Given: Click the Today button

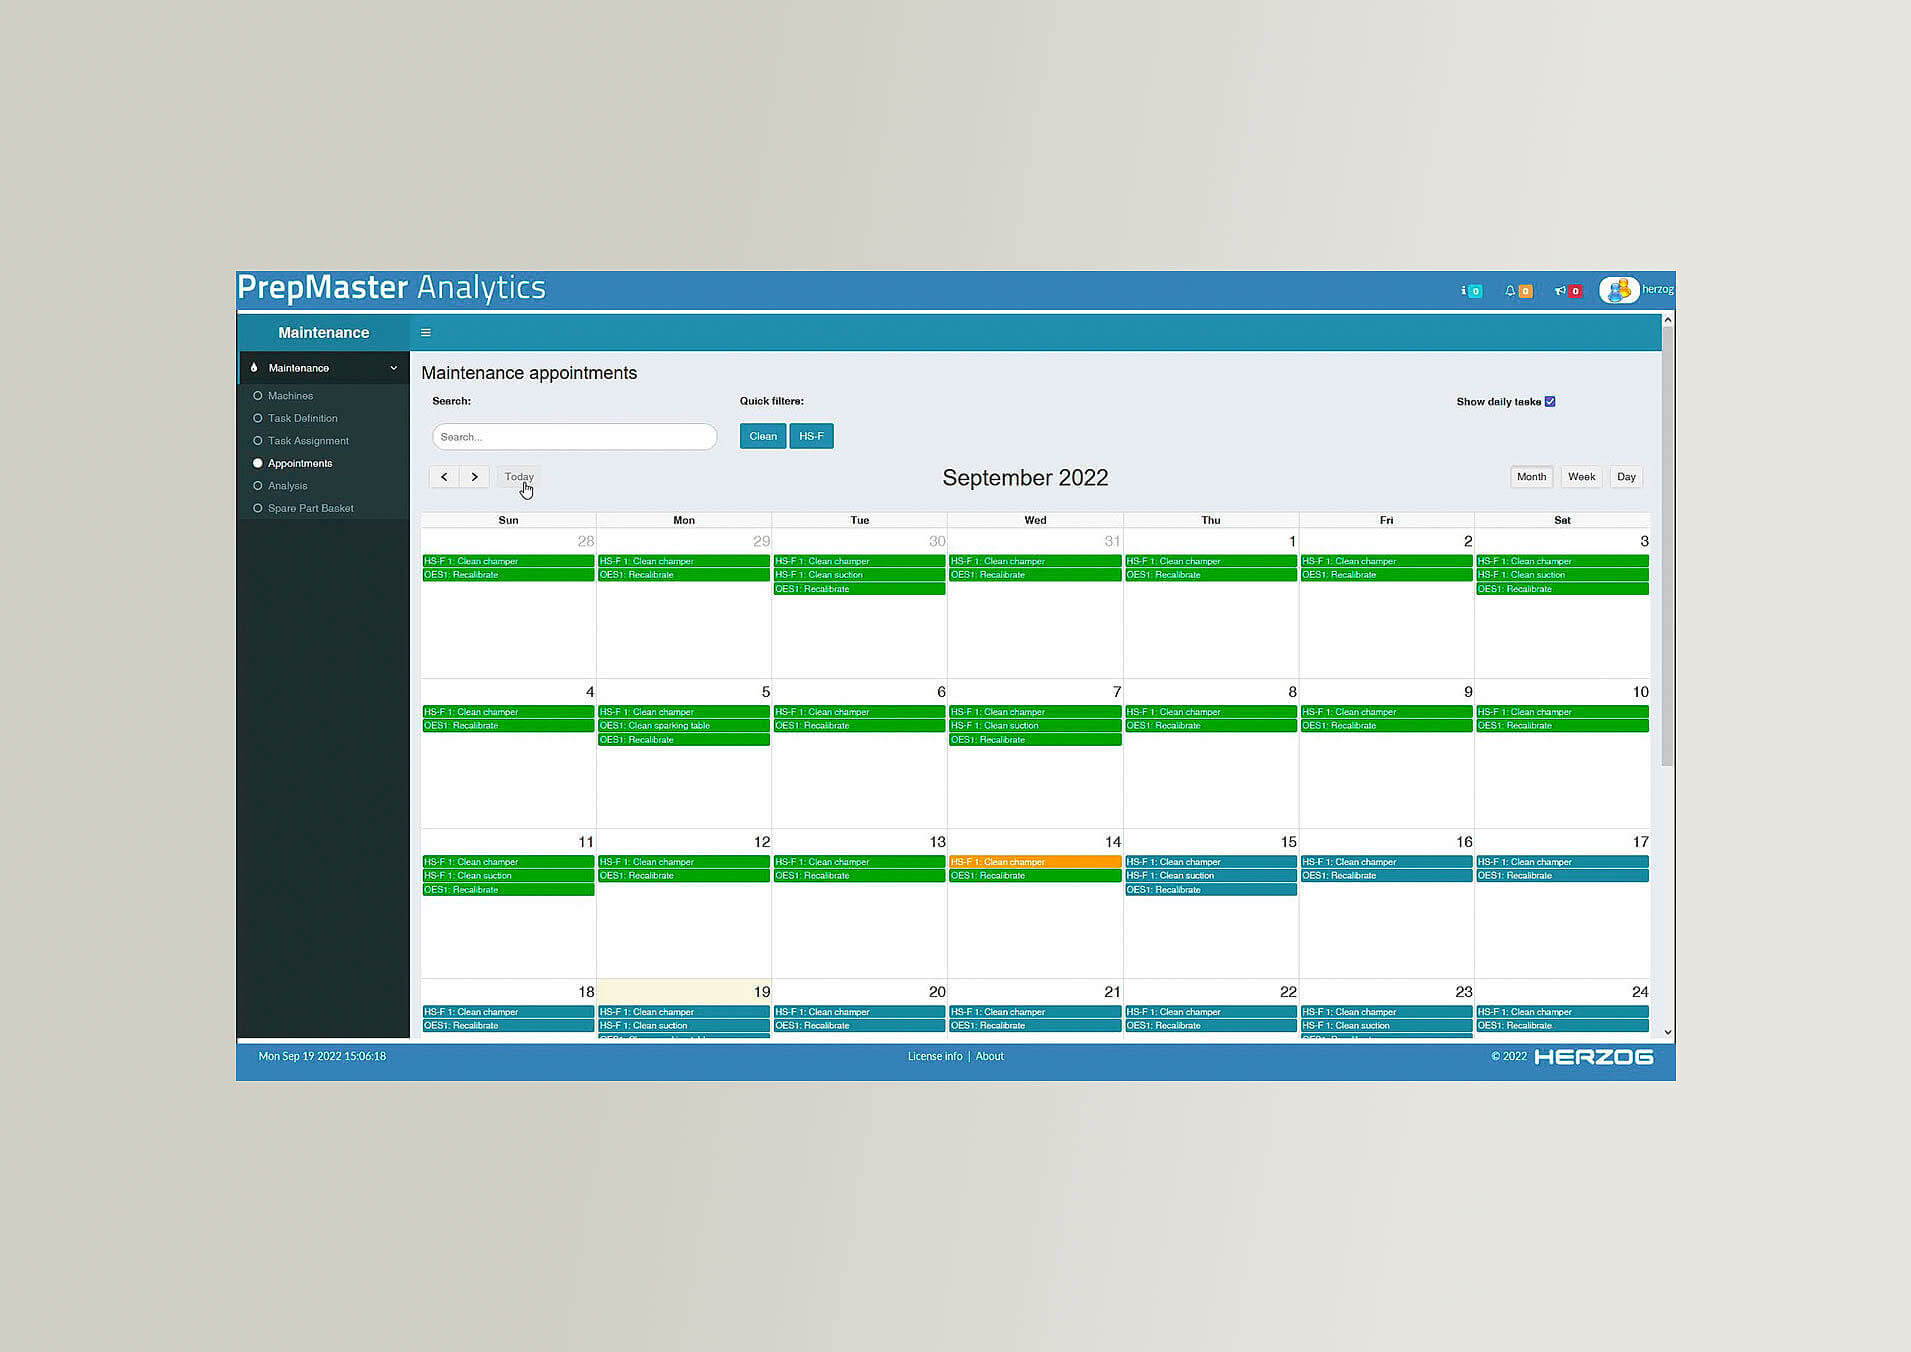Looking at the screenshot, I should point(519,477).
